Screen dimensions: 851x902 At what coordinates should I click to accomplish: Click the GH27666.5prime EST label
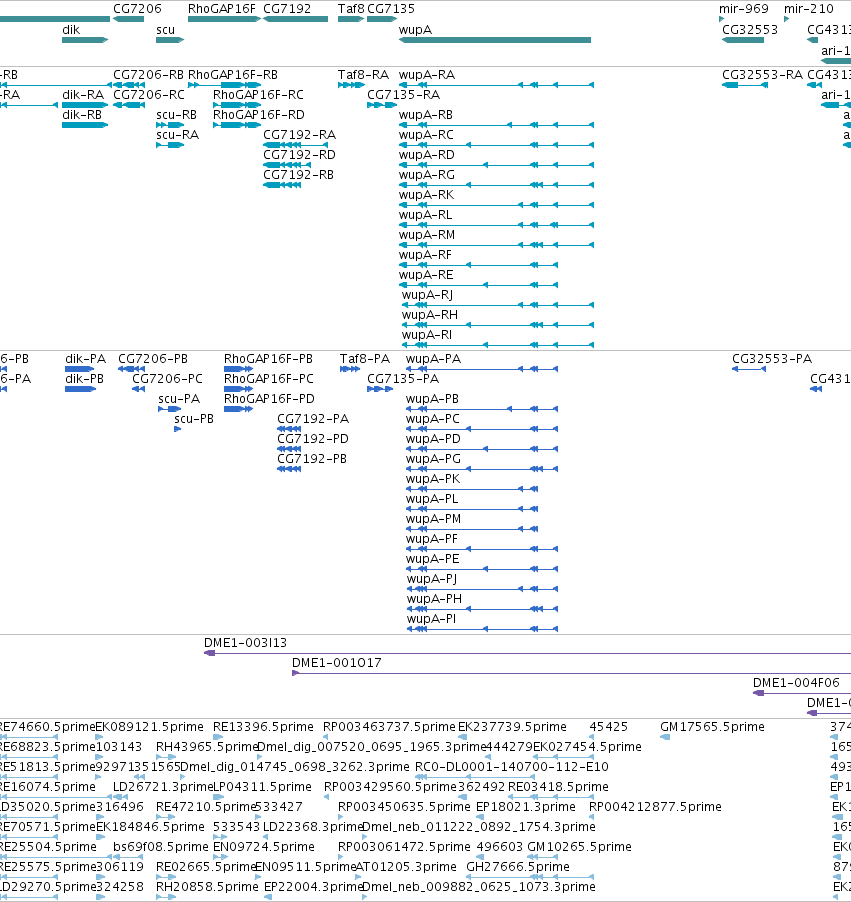518,867
